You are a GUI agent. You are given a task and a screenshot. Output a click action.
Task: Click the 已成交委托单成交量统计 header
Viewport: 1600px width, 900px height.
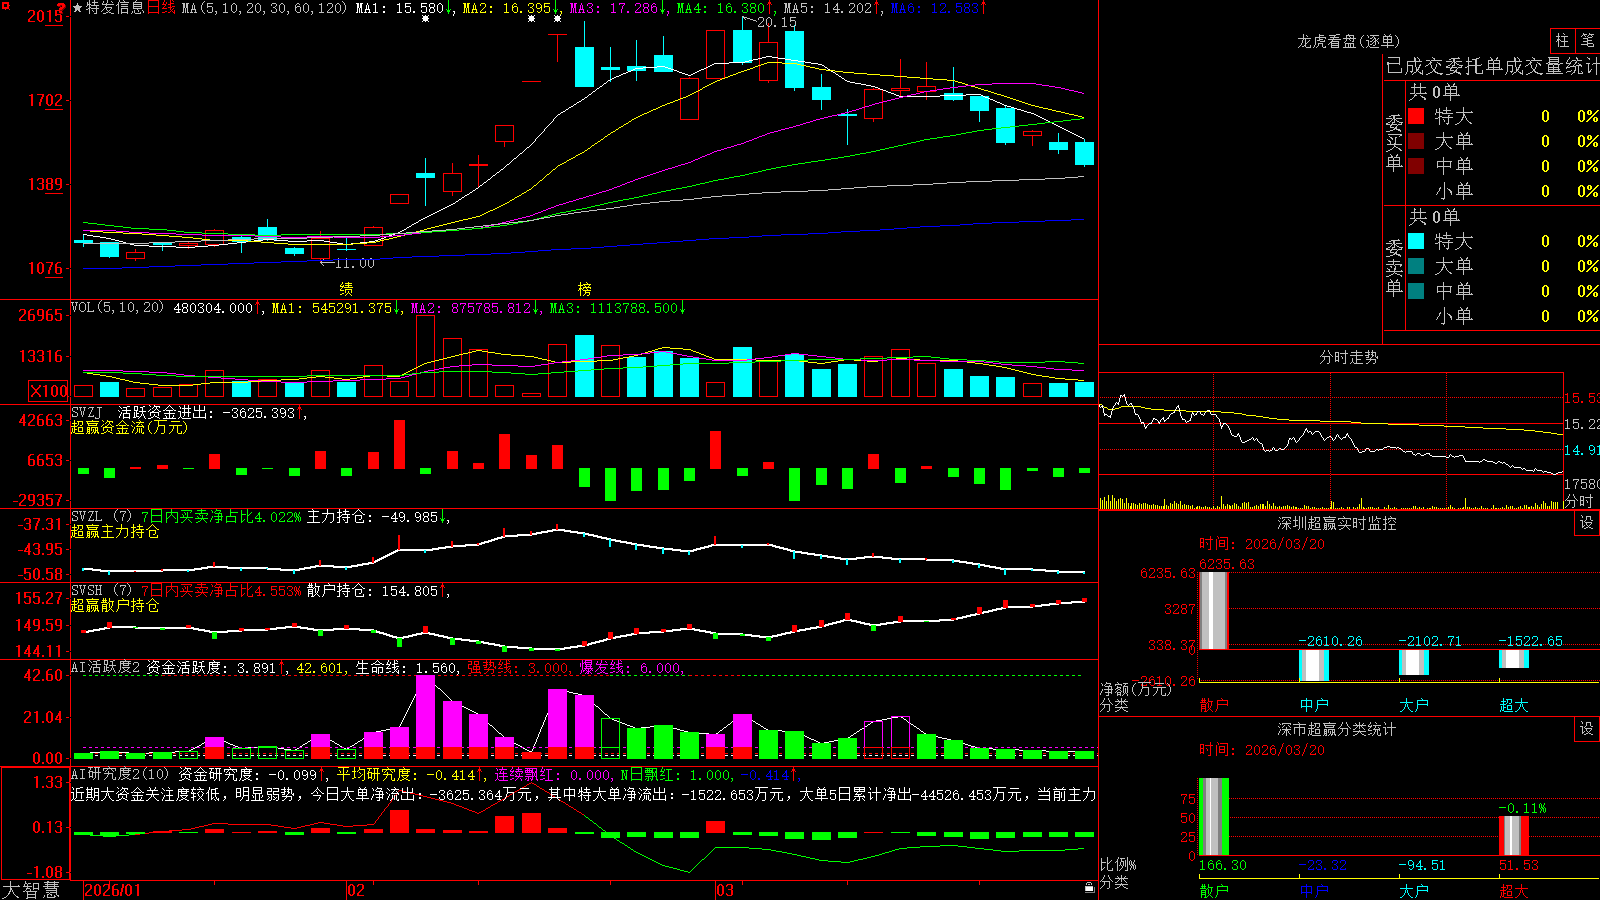(1492, 66)
